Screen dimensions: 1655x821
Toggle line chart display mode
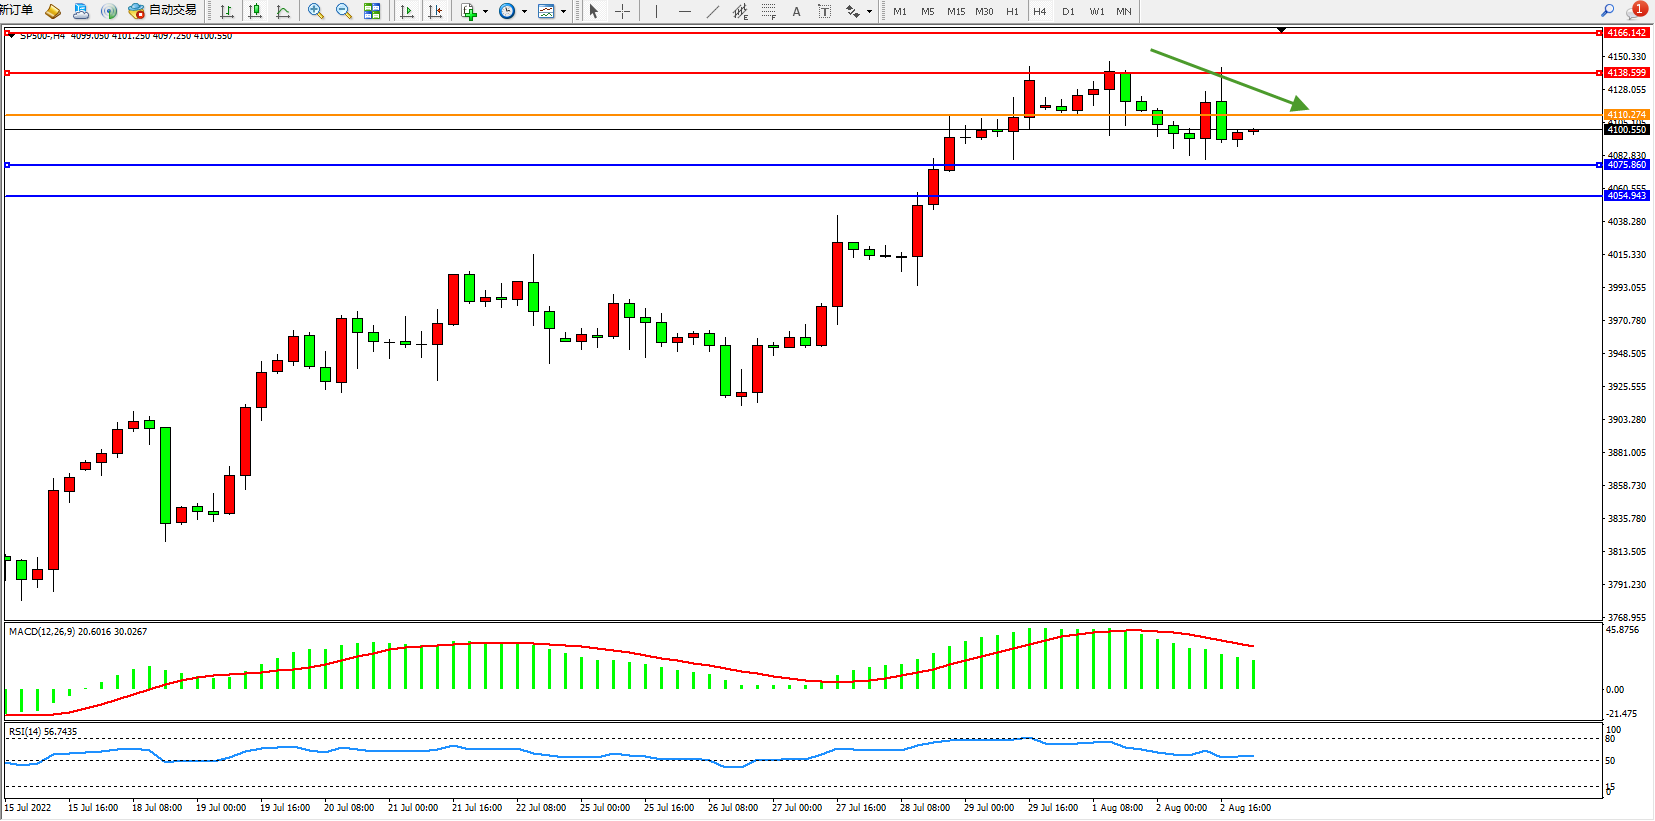pyautogui.click(x=283, y=11)
